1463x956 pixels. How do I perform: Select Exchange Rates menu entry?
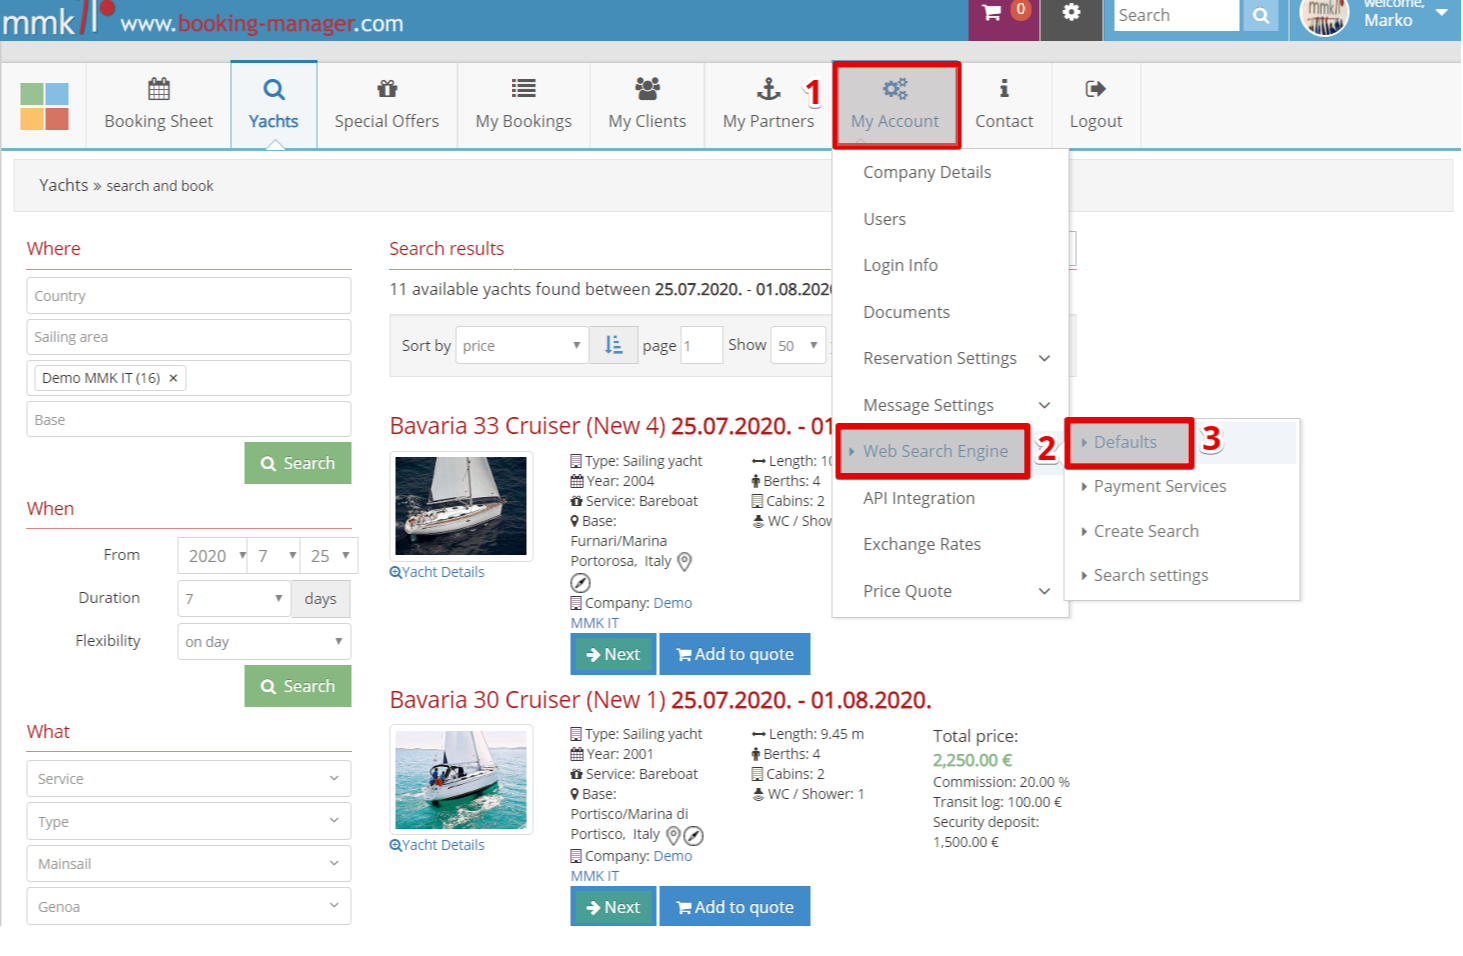click(921, 544)
